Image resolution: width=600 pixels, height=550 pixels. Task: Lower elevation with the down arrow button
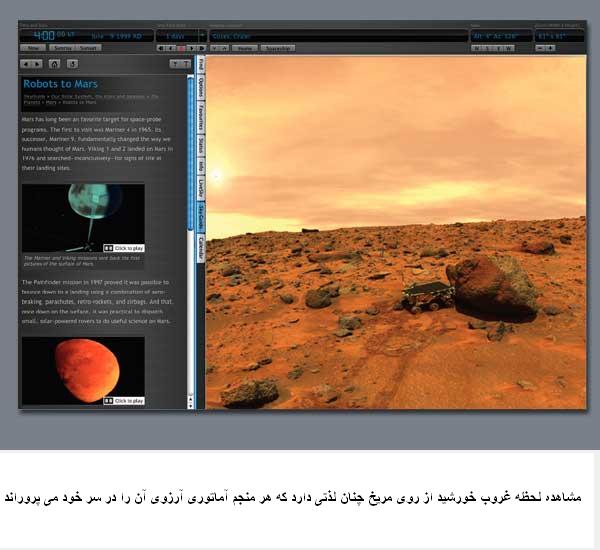coord(215,48)
